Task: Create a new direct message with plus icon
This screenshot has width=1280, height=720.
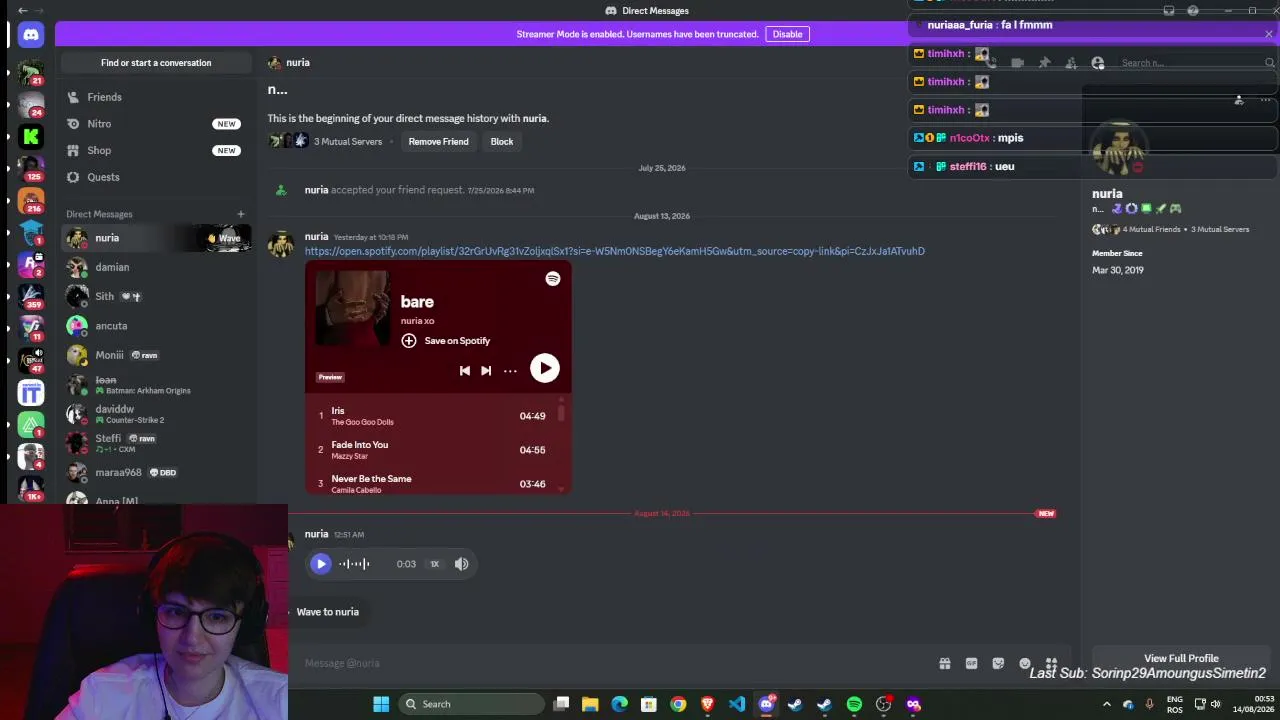Action: click(x=240, y=214)
